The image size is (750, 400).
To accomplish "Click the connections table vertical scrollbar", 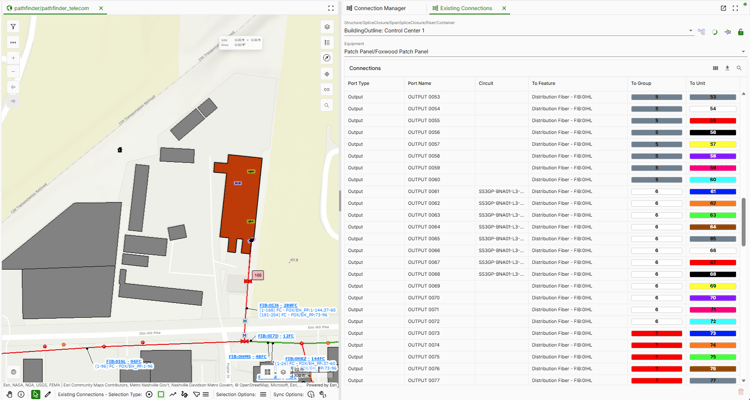I will coord(743,222).
